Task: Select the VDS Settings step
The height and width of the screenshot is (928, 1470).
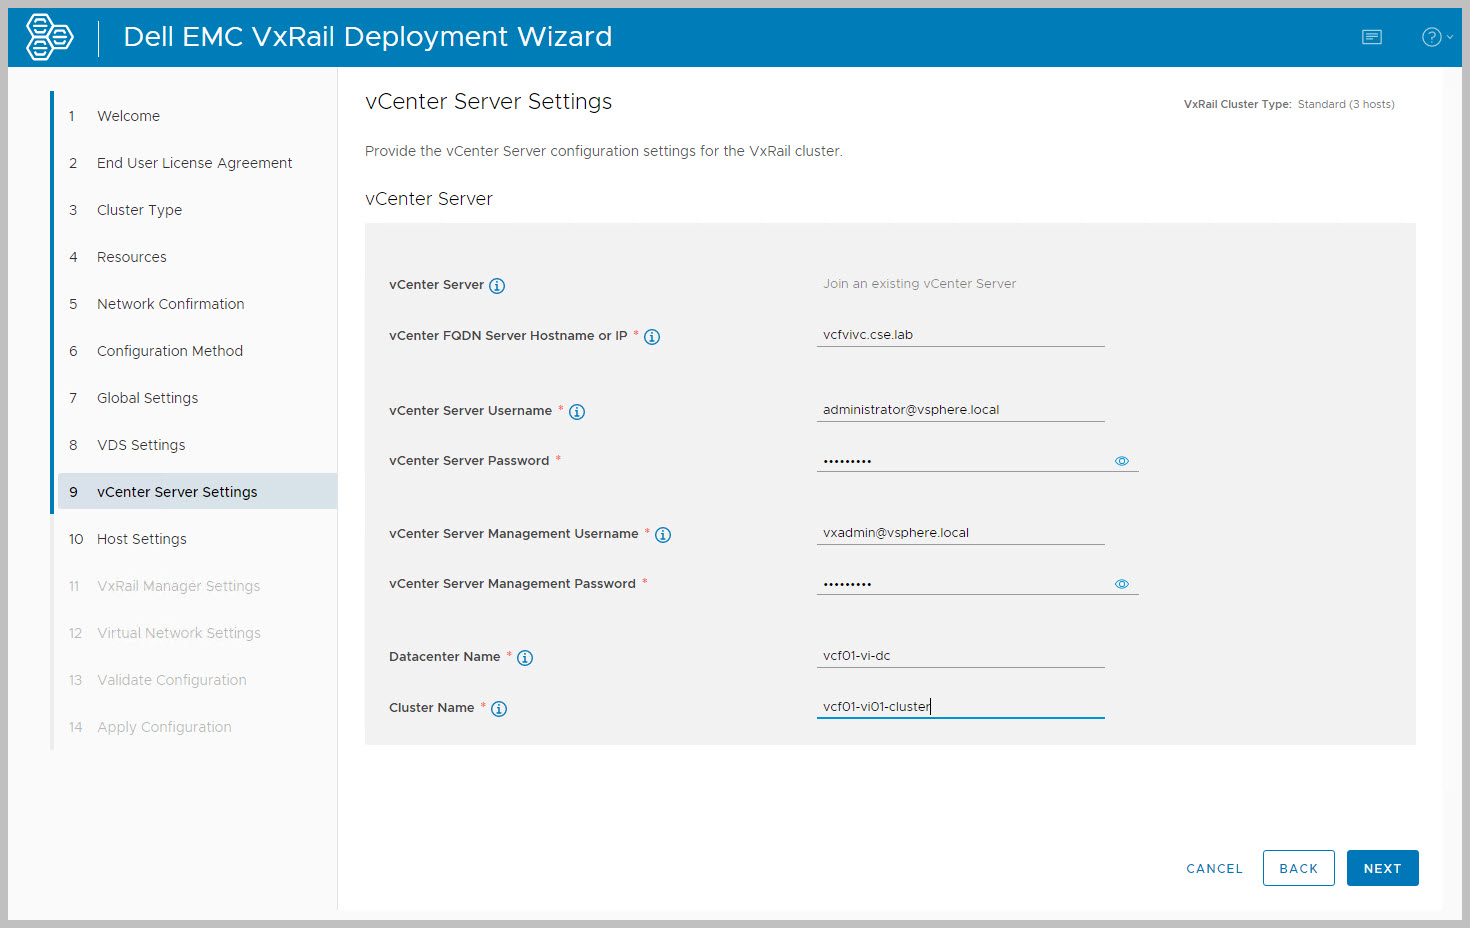Action: pos(141,445)
